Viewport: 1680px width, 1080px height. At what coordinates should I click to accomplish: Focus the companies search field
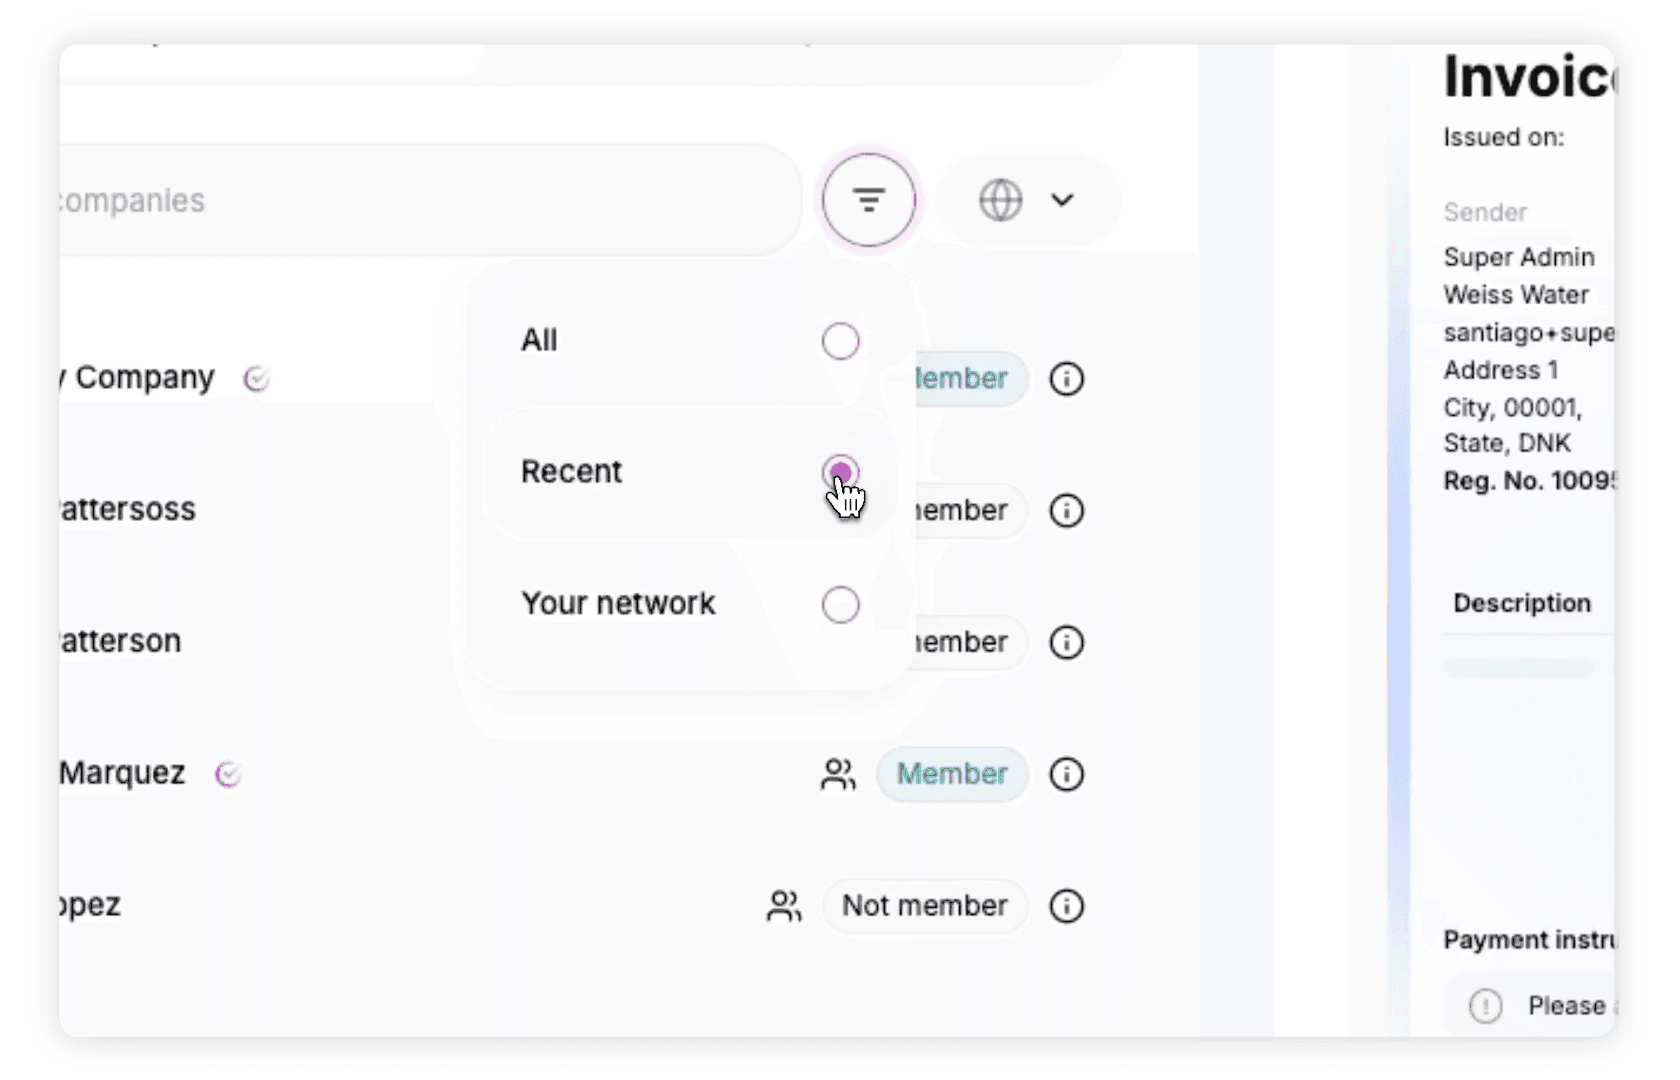[430, 200]
